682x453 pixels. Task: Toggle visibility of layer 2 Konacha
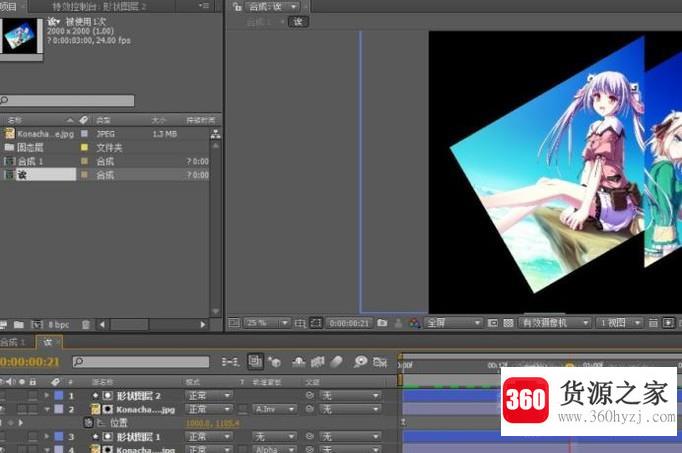2,409
